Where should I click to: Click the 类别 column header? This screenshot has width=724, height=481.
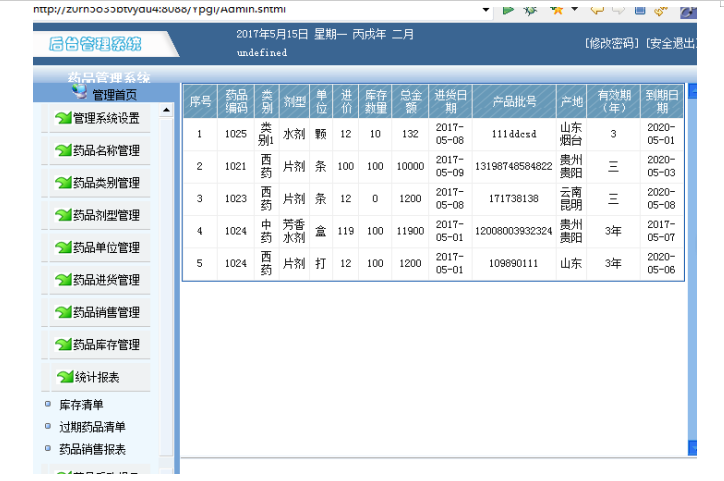click(267, 101)
